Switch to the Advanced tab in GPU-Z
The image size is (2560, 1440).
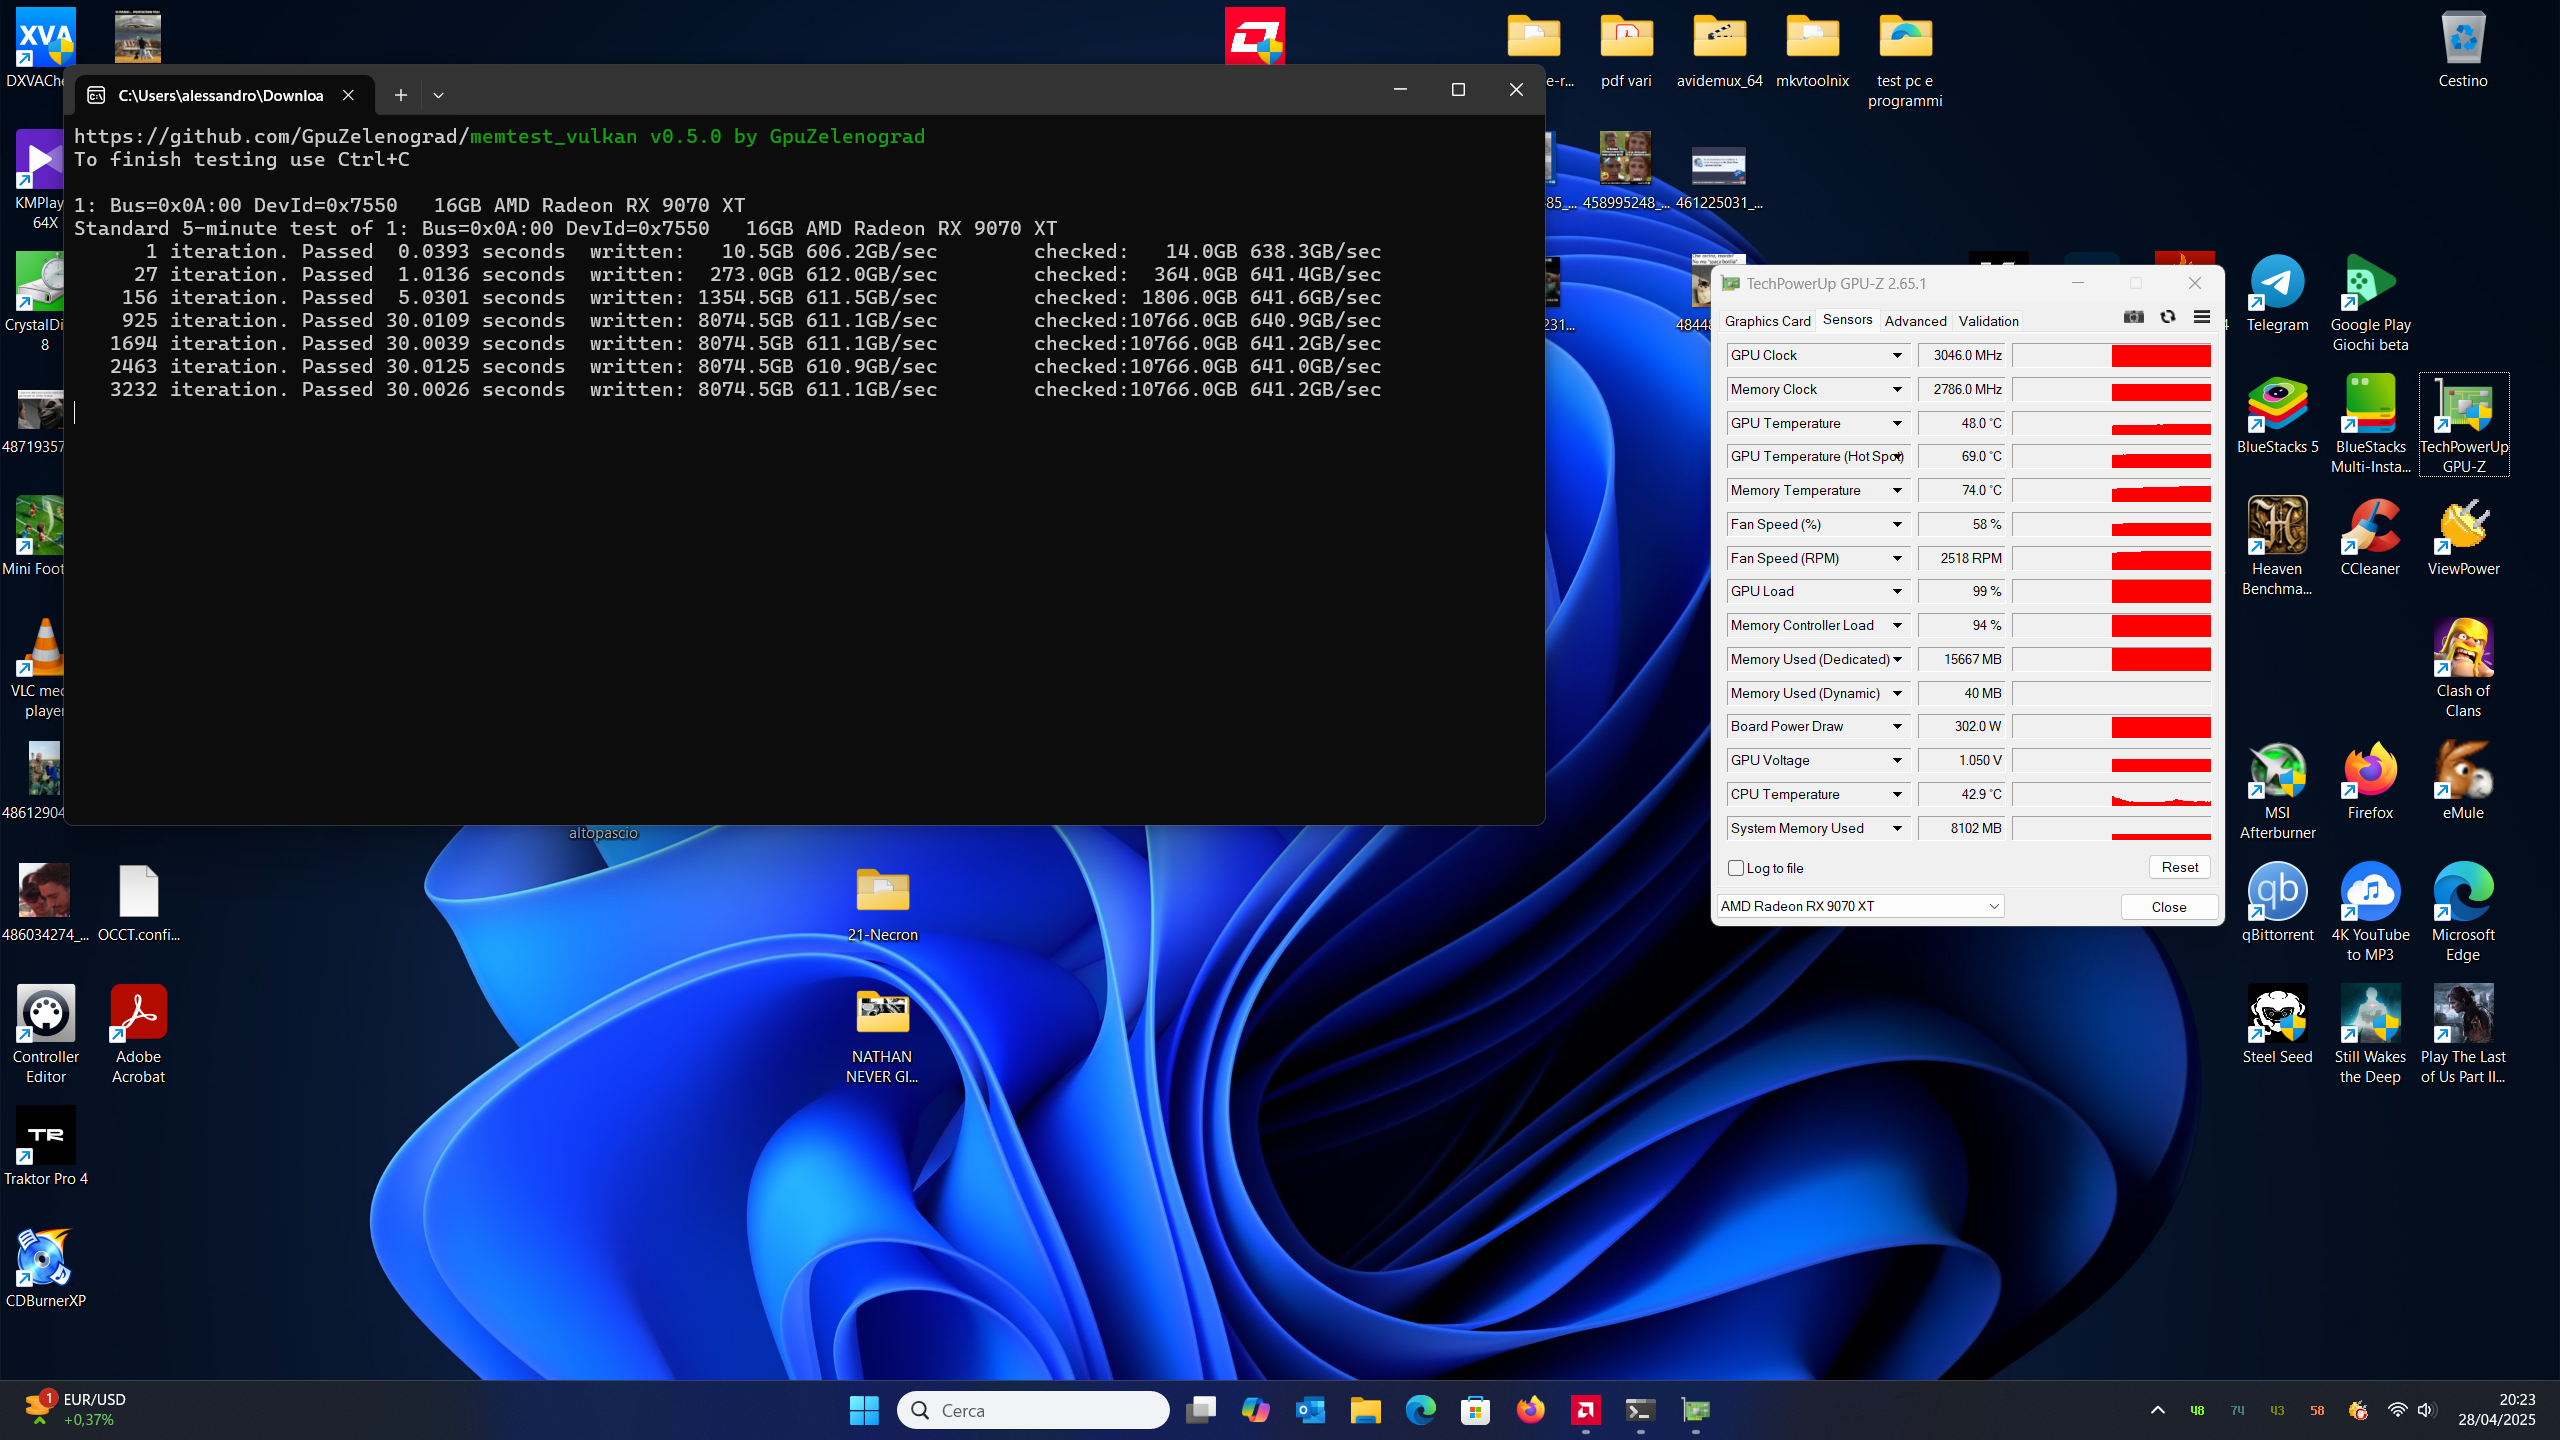(x=1915, y=321)
